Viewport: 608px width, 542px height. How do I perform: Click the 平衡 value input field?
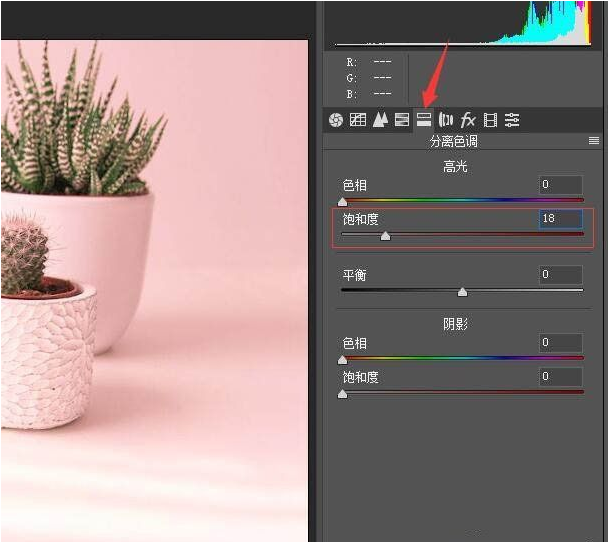(x=560, y=274)
